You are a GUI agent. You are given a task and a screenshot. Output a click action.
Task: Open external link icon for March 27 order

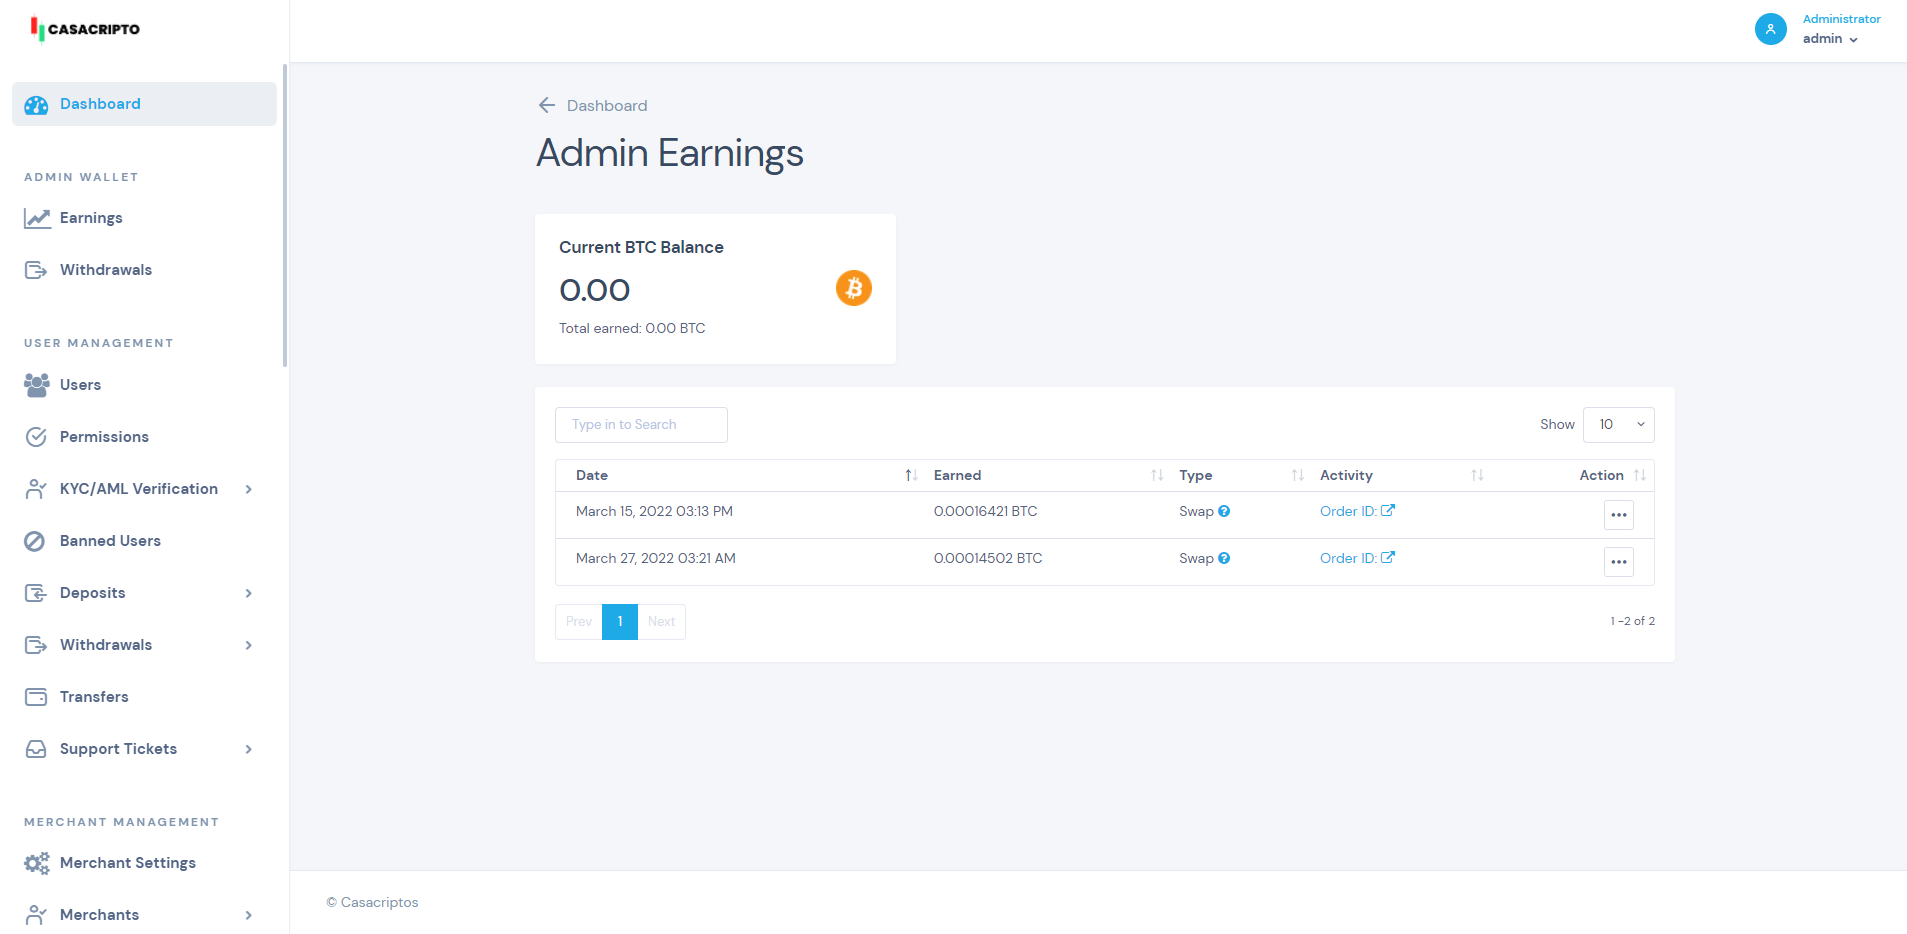click(x=1388, y=558)
